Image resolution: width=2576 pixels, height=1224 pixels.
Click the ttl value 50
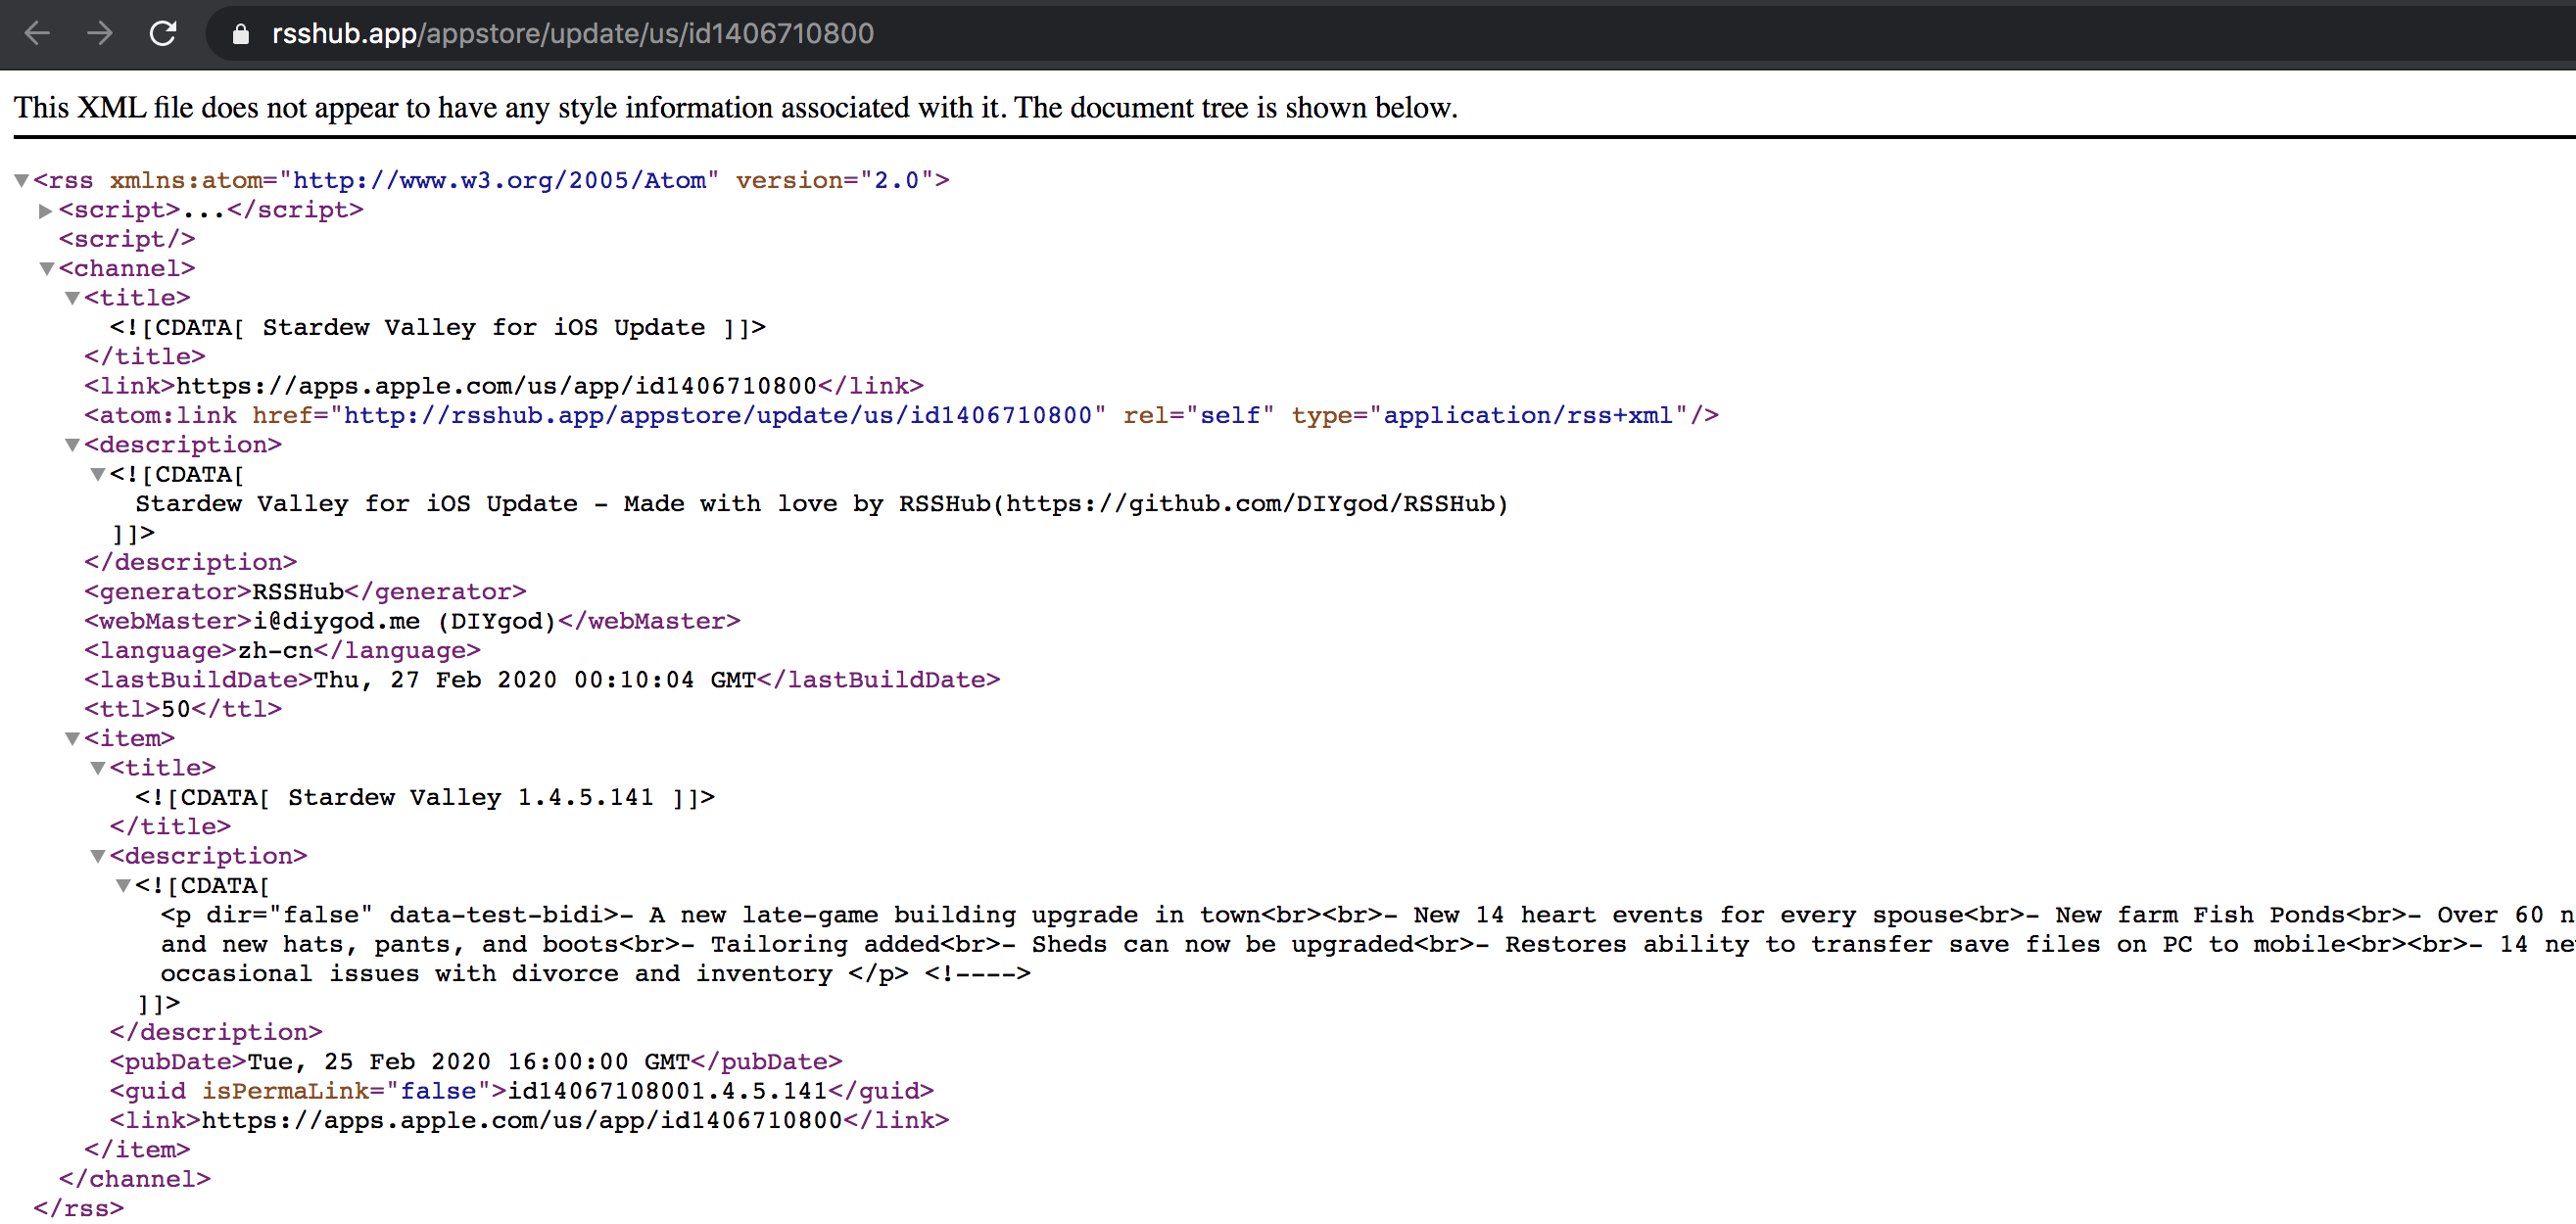pos(176,710)
